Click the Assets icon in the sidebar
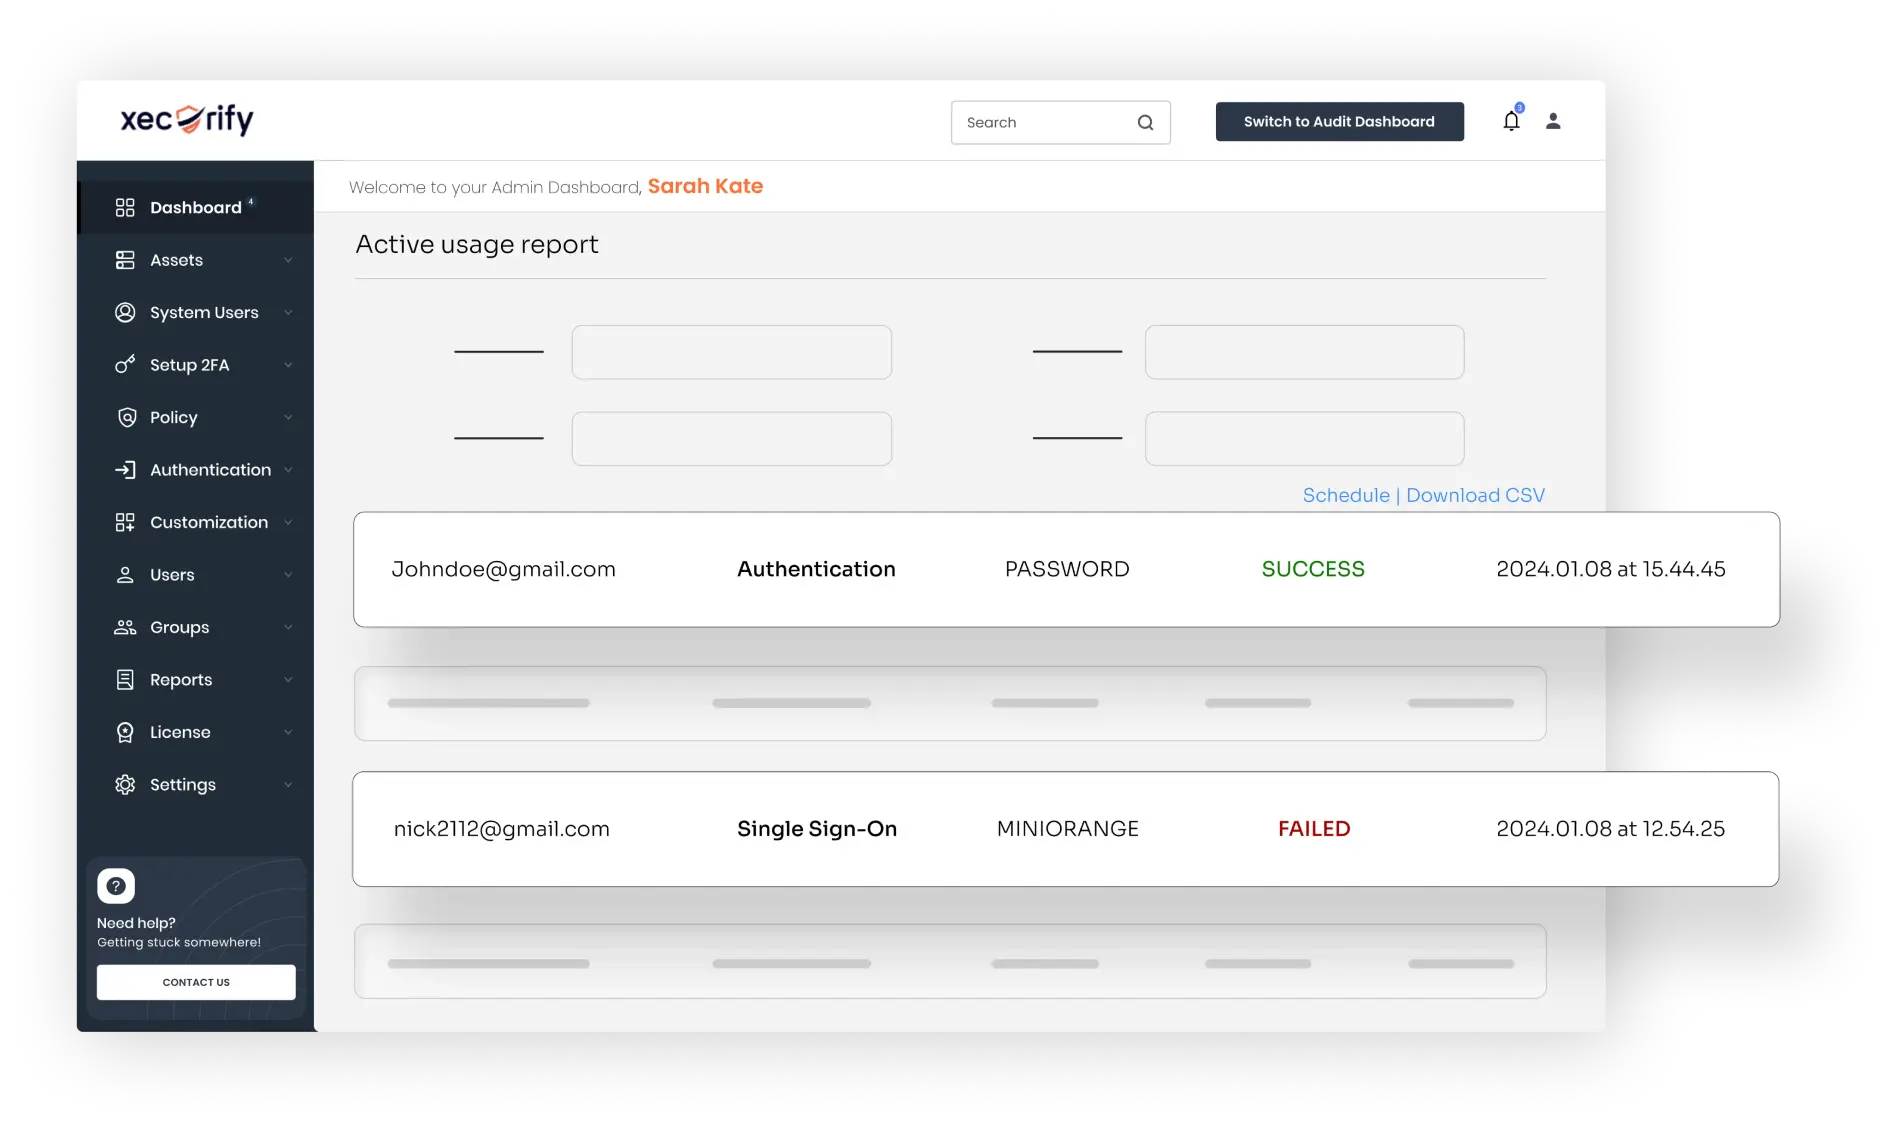1888x1125 pixels. click(125, 260)
